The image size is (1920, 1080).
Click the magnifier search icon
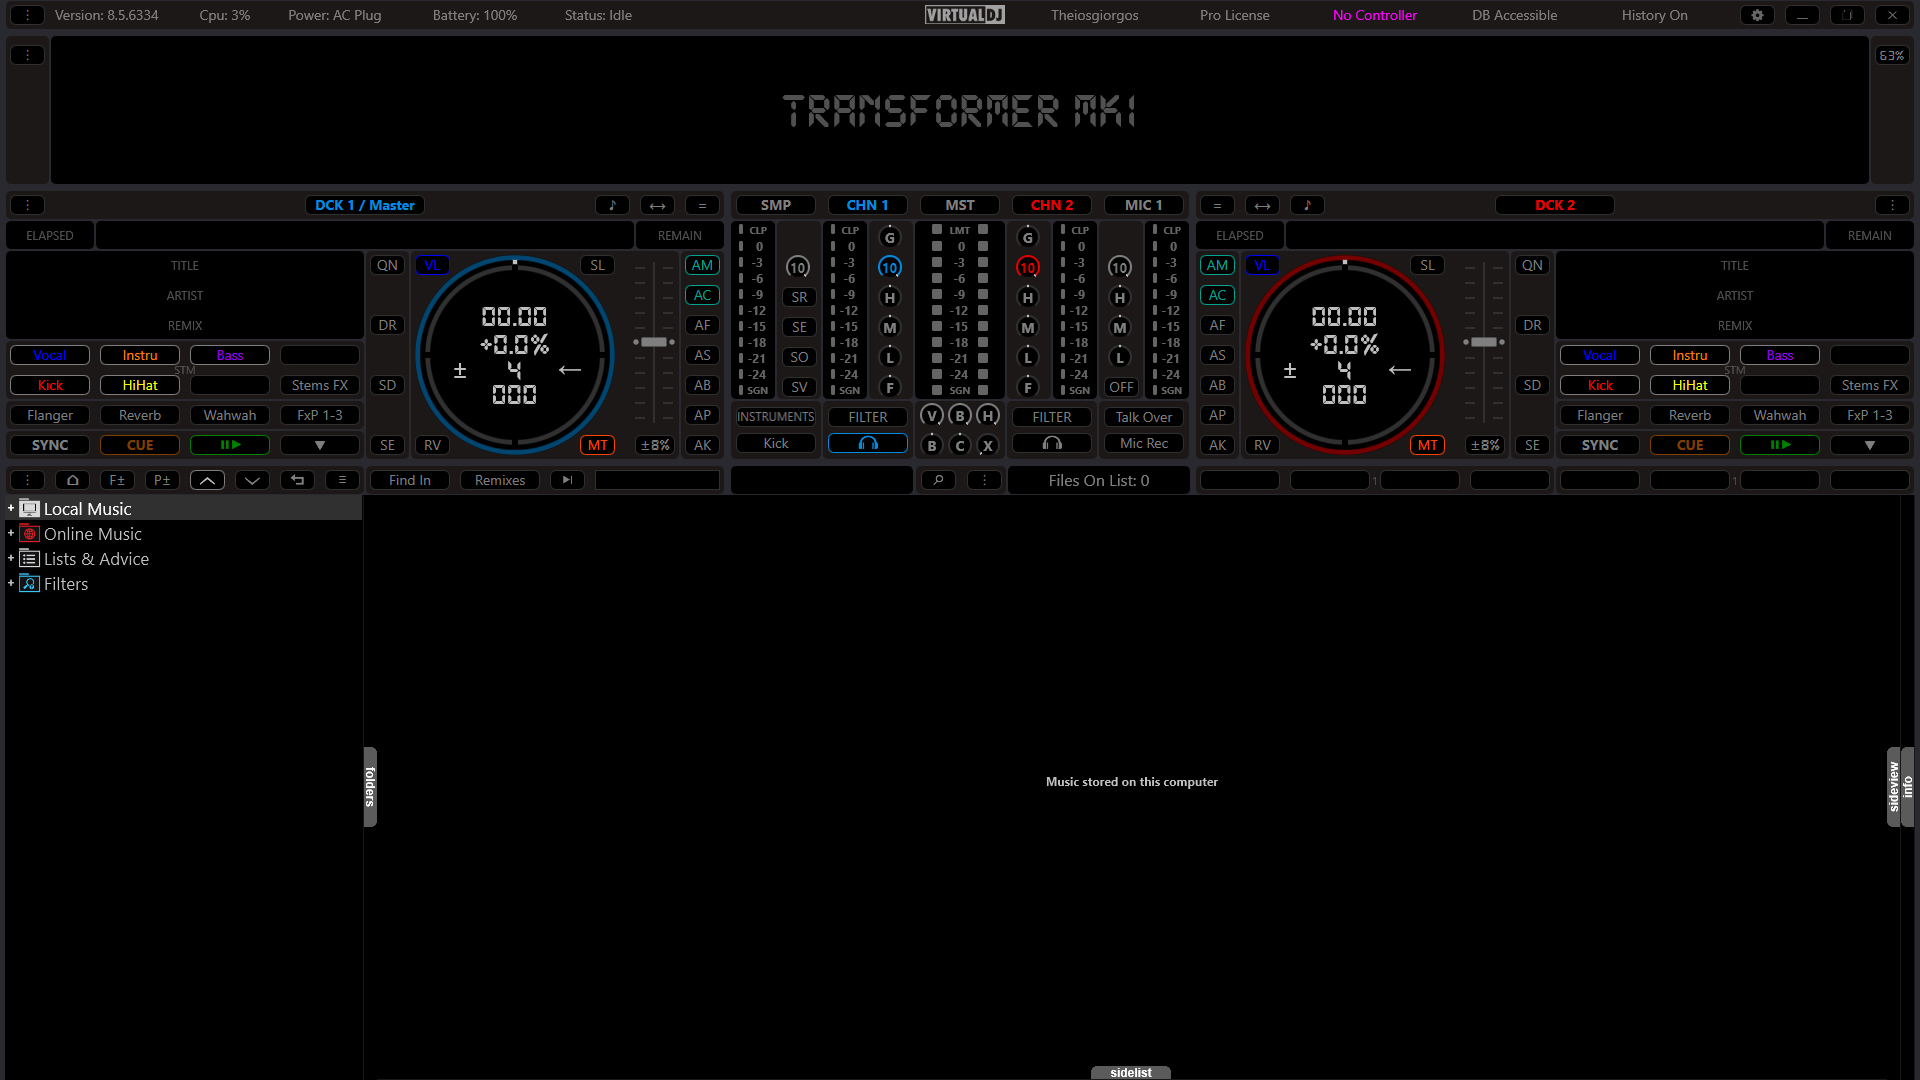(x=938, y=480)
